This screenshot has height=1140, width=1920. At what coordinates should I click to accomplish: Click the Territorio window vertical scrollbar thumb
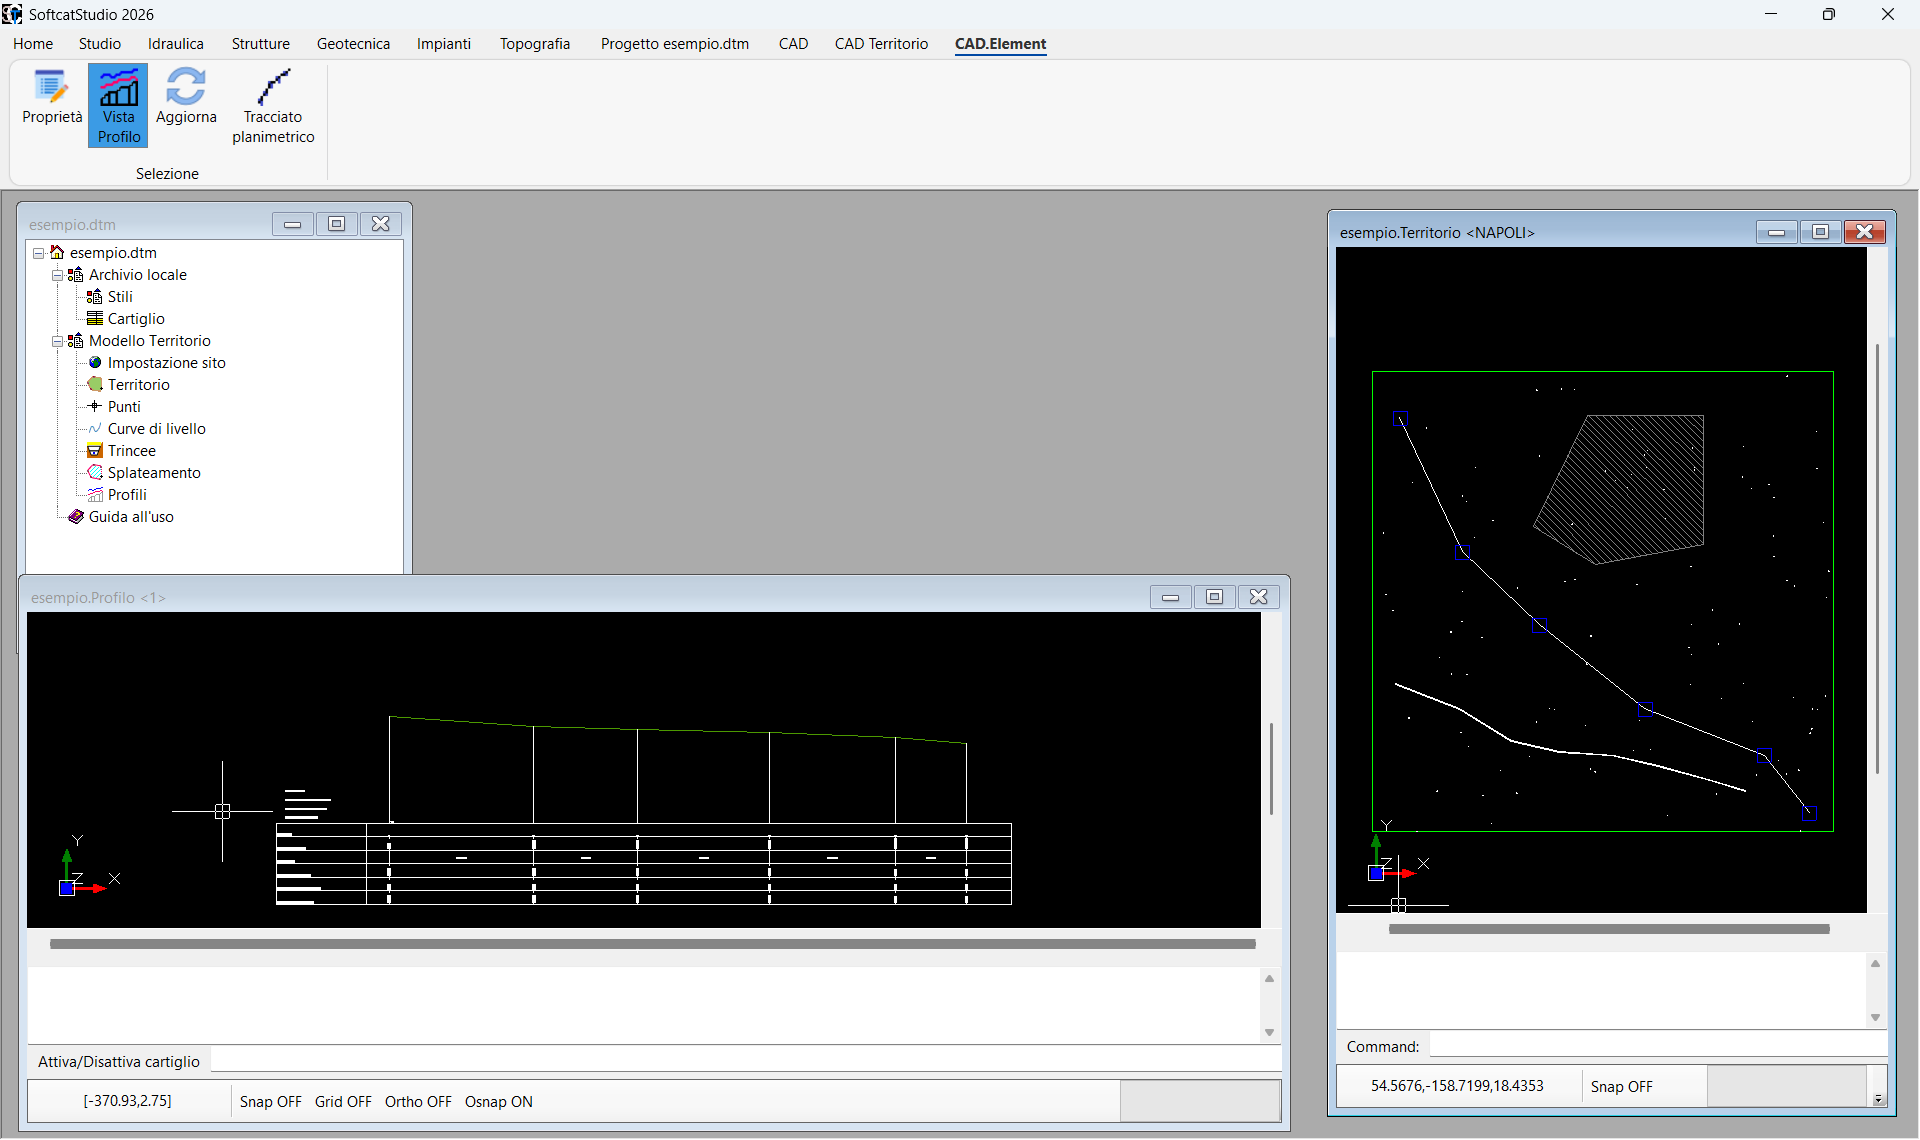[1878, 558]
